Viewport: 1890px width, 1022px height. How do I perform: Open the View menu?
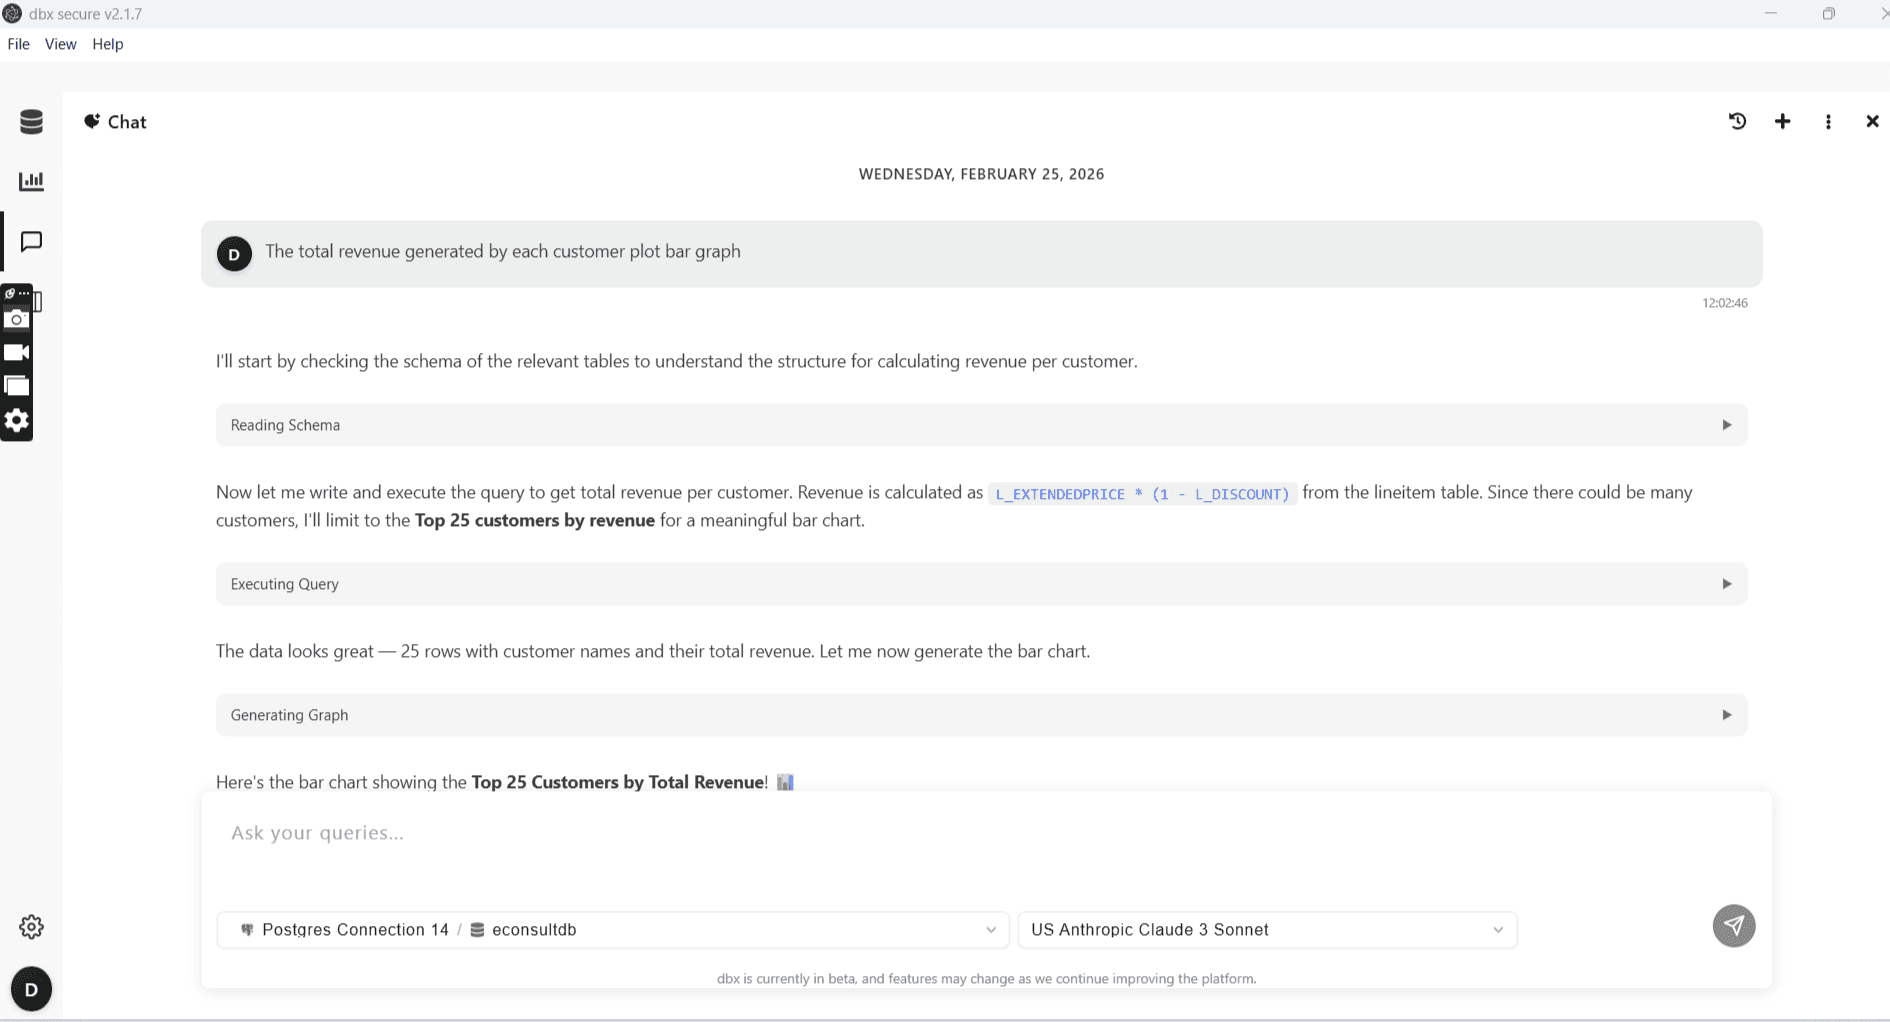click(60, 44)
